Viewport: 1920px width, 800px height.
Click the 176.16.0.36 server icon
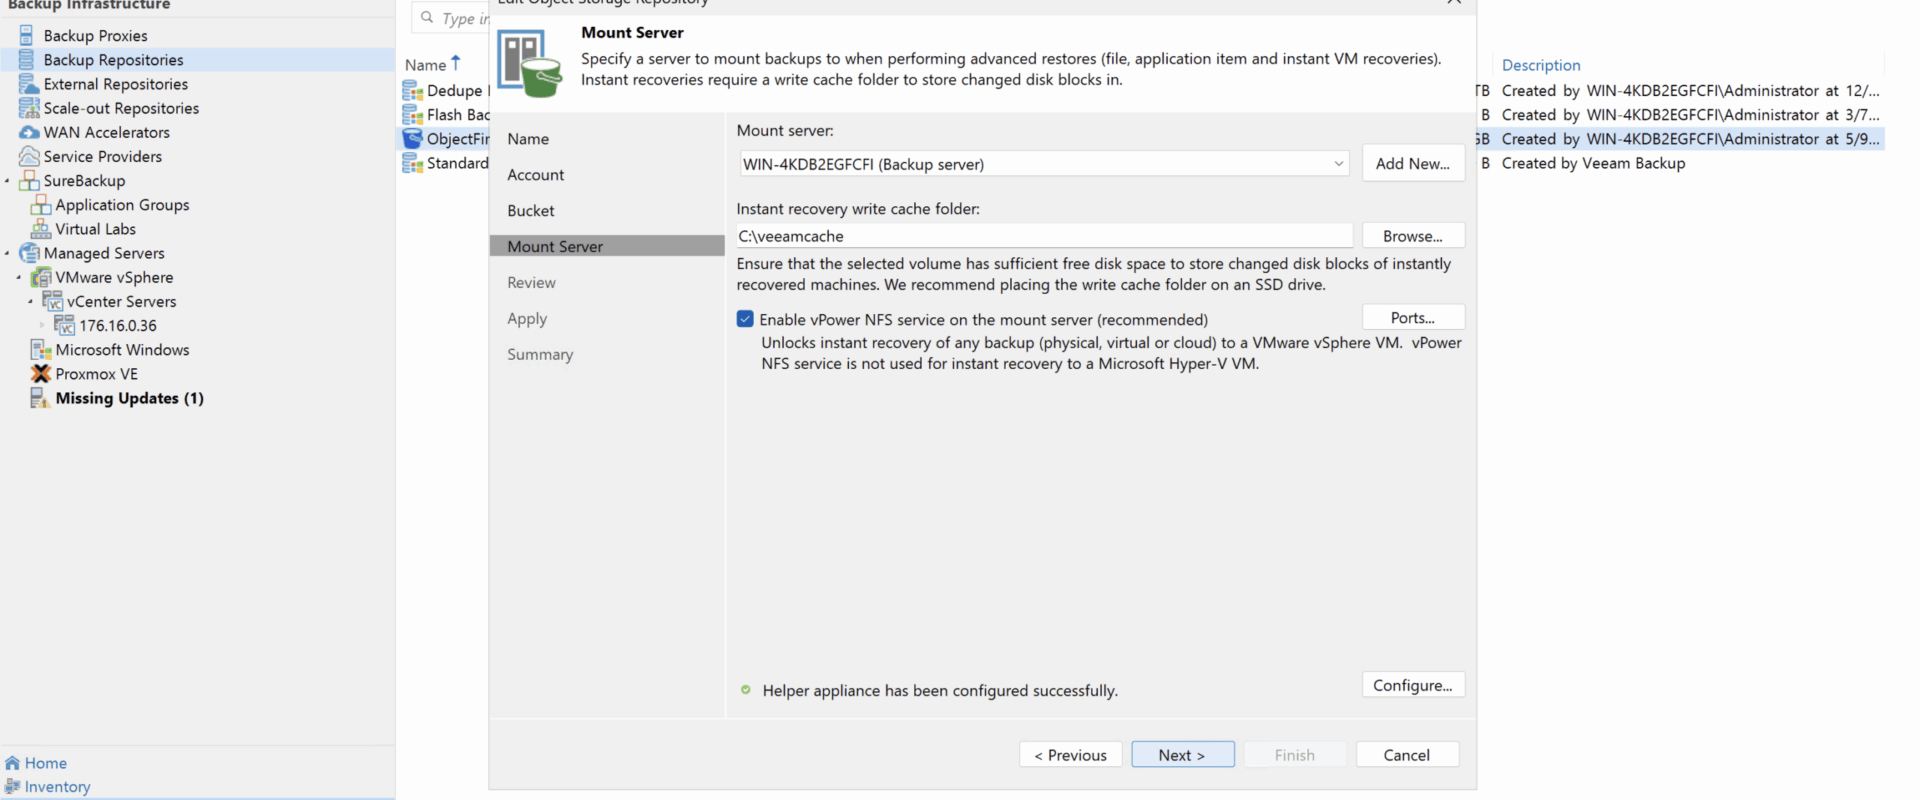click(65, 325)
